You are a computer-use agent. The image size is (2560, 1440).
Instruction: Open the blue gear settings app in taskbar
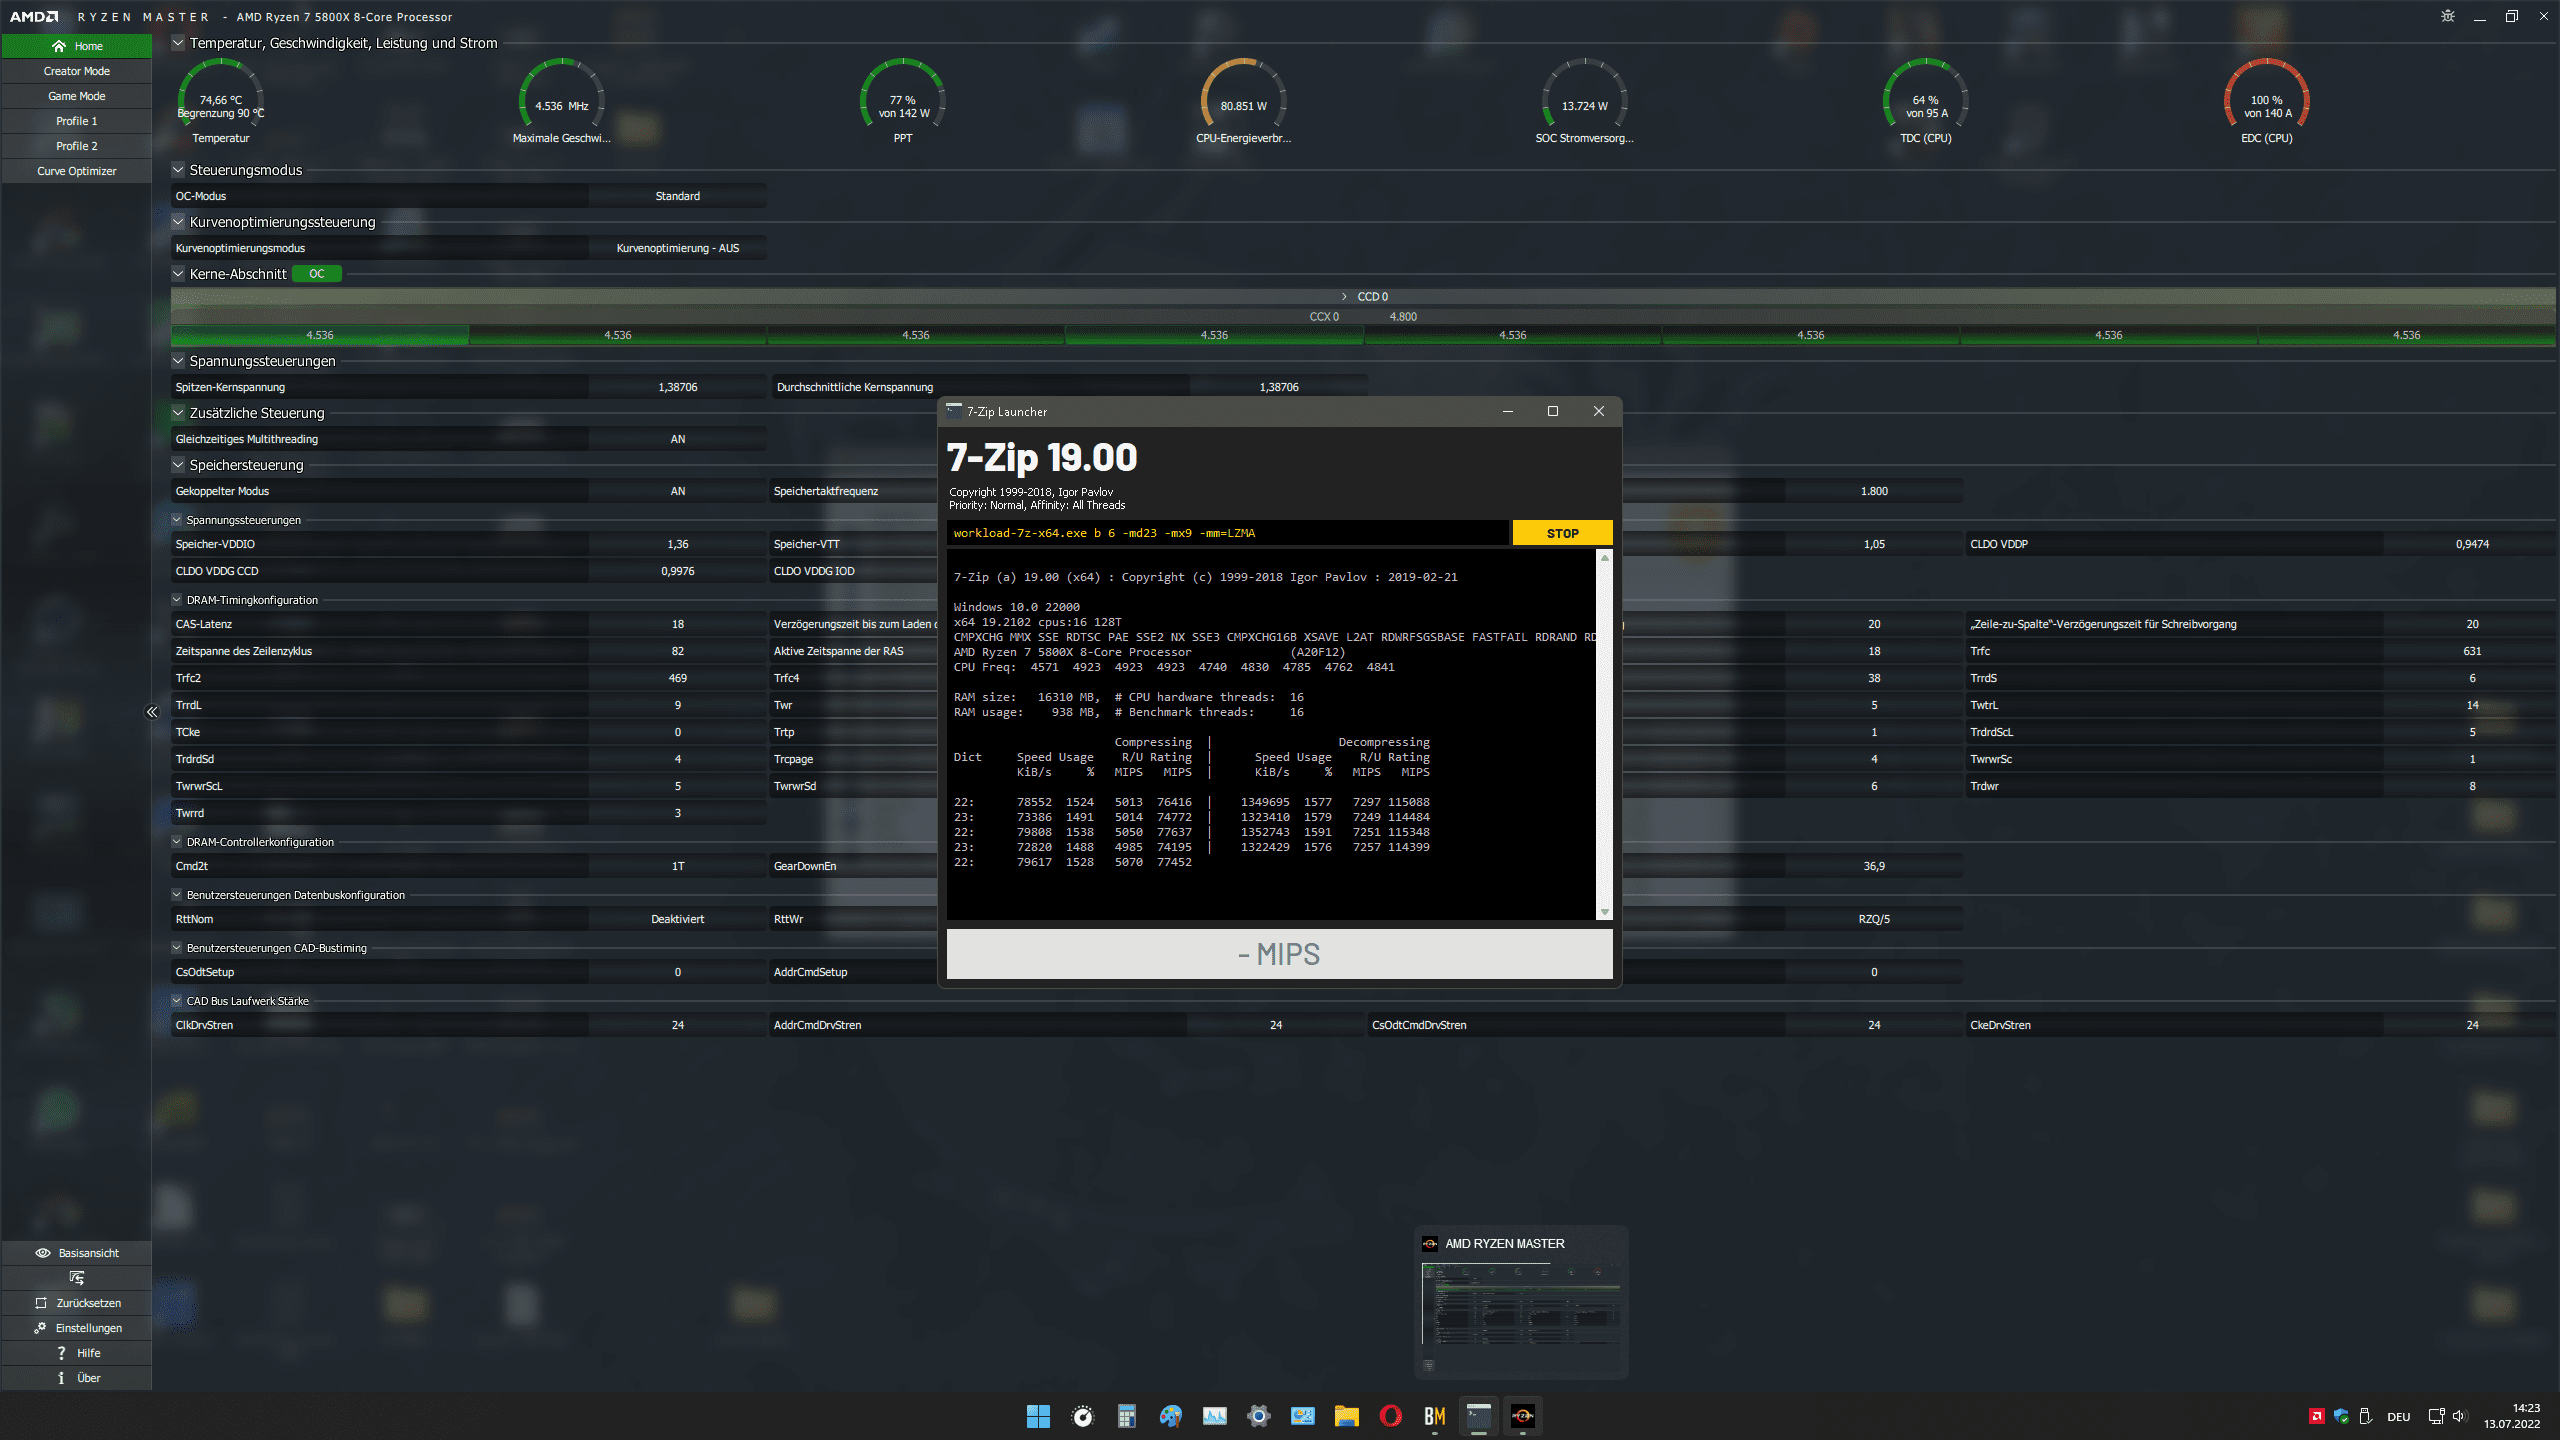point(1258,1416)
